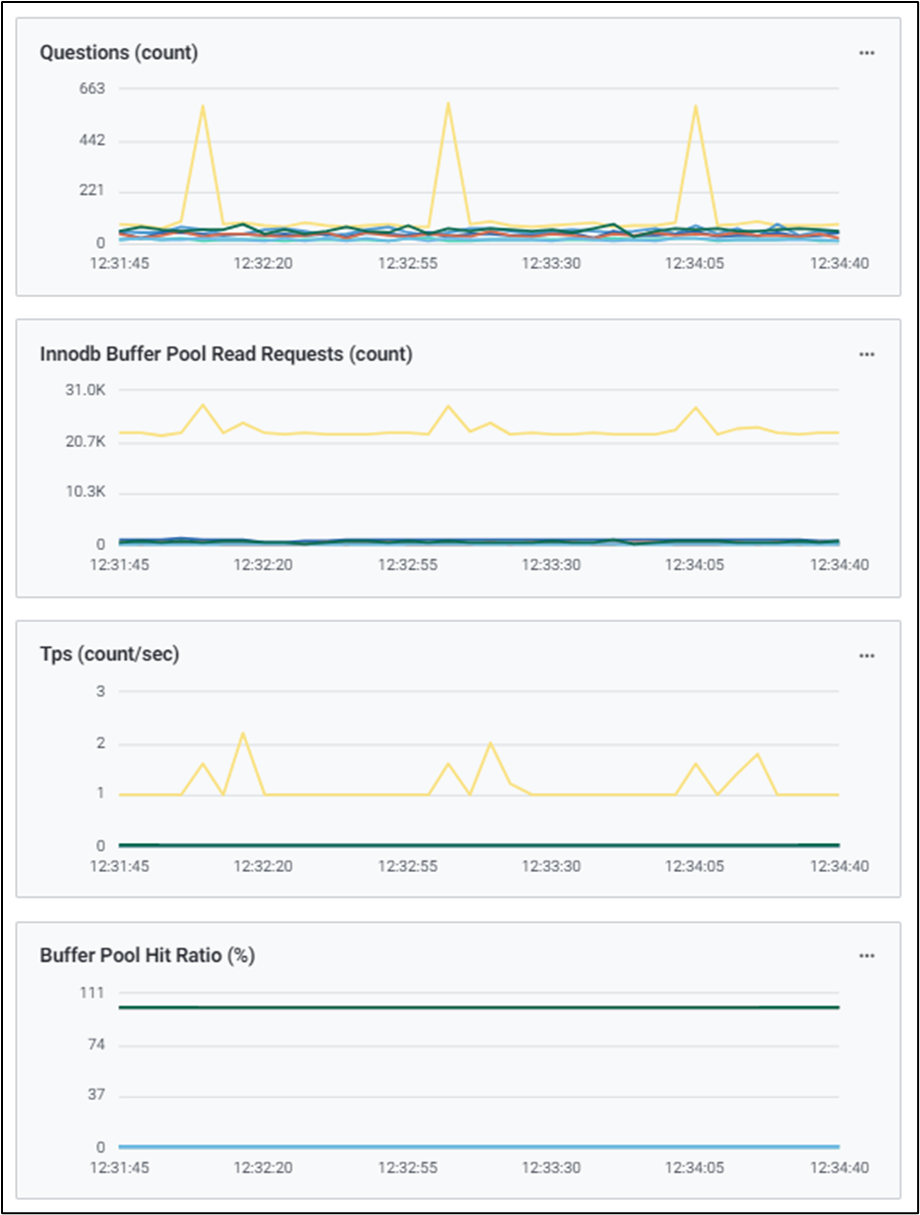Click the 12:34:05 label in Innodb chart
This screenshot has height=1215, width=920.
[696, 565]
